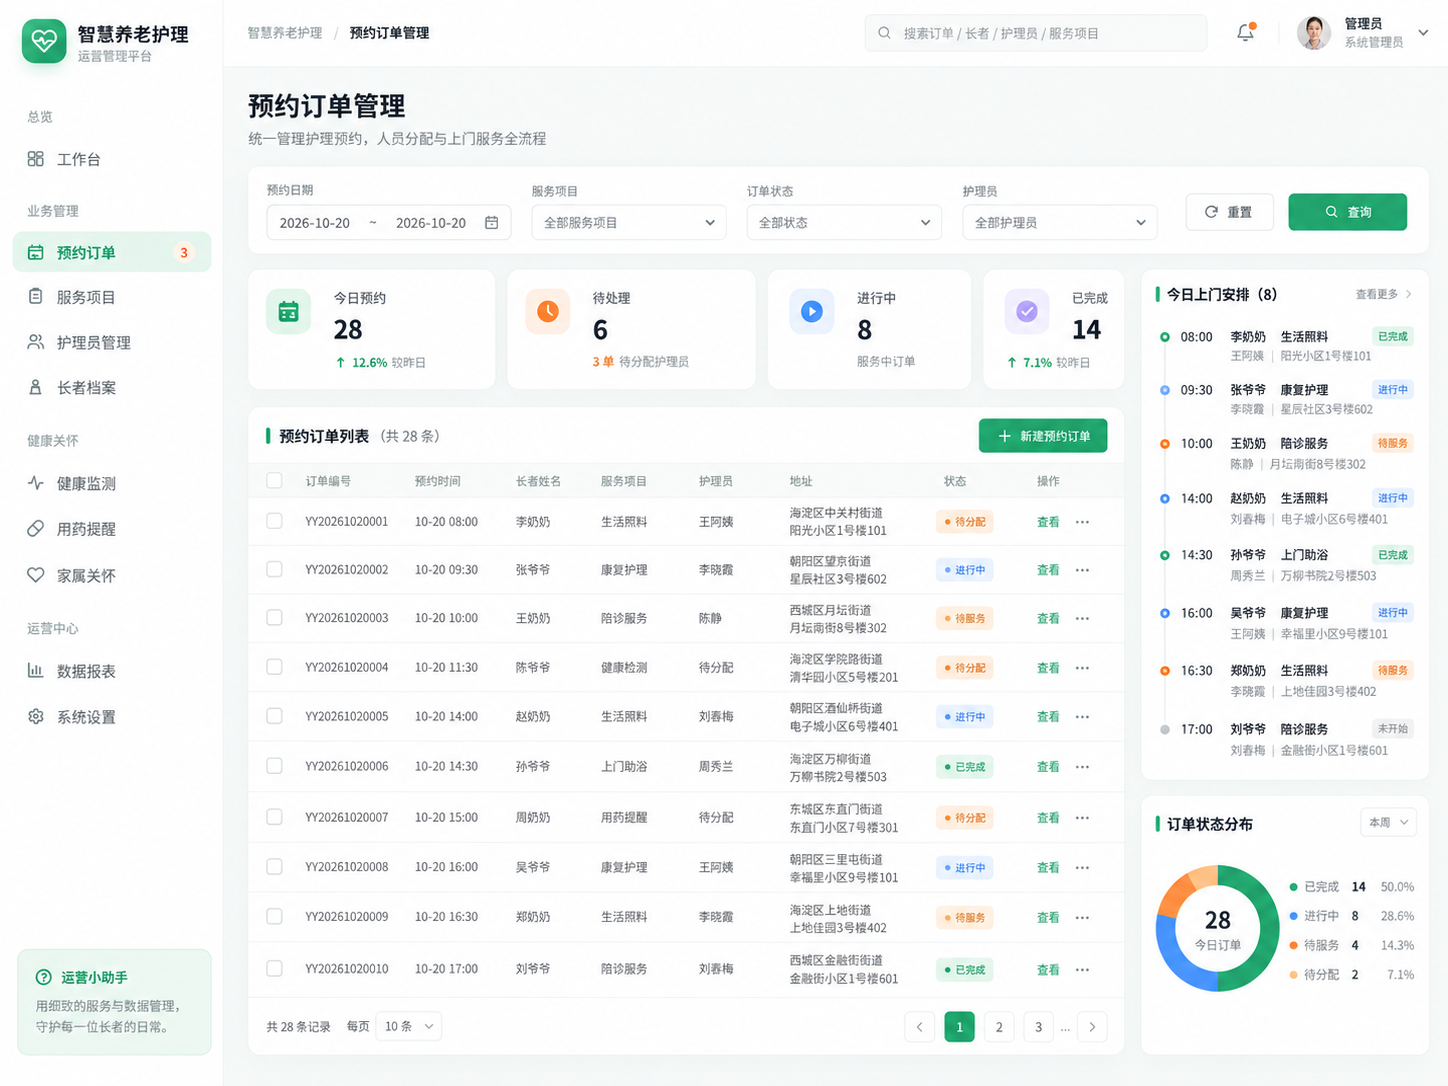Click the 系统设置 gear icon in sidebar
This screenshot has height=1086, width=1448.
tap(36, 717)
